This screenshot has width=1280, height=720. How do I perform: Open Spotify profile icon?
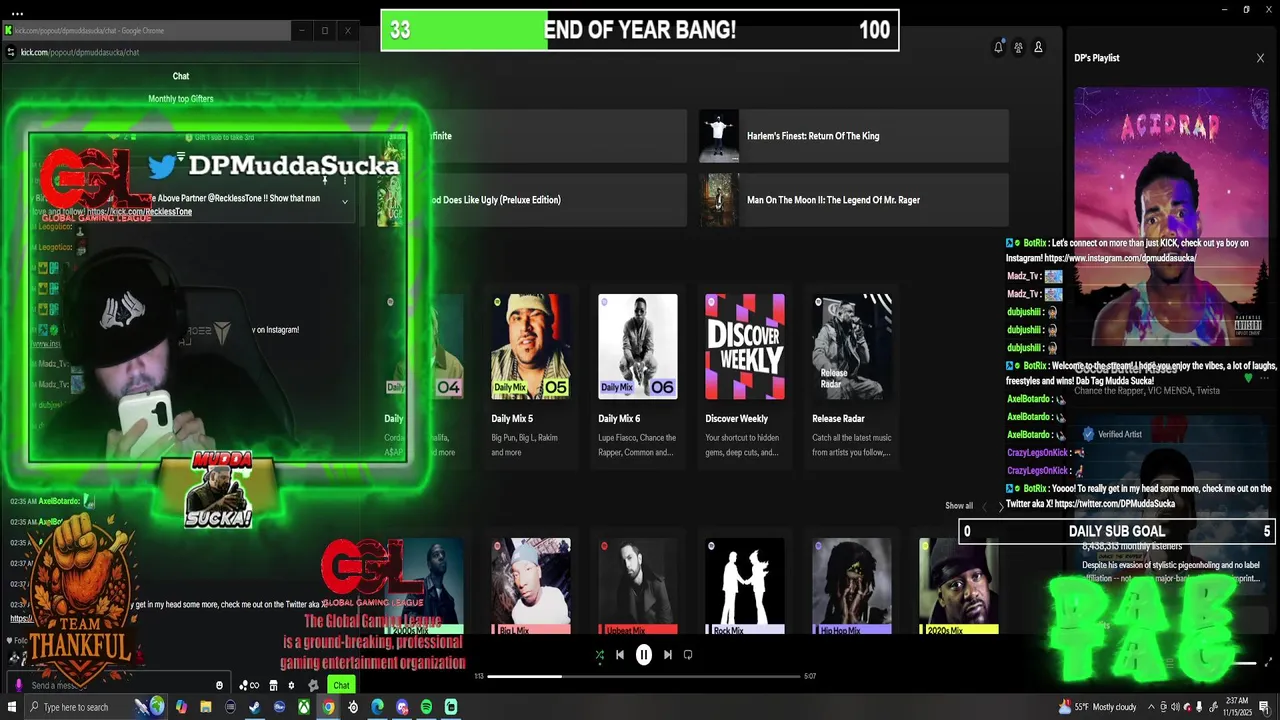point(1038,47)
